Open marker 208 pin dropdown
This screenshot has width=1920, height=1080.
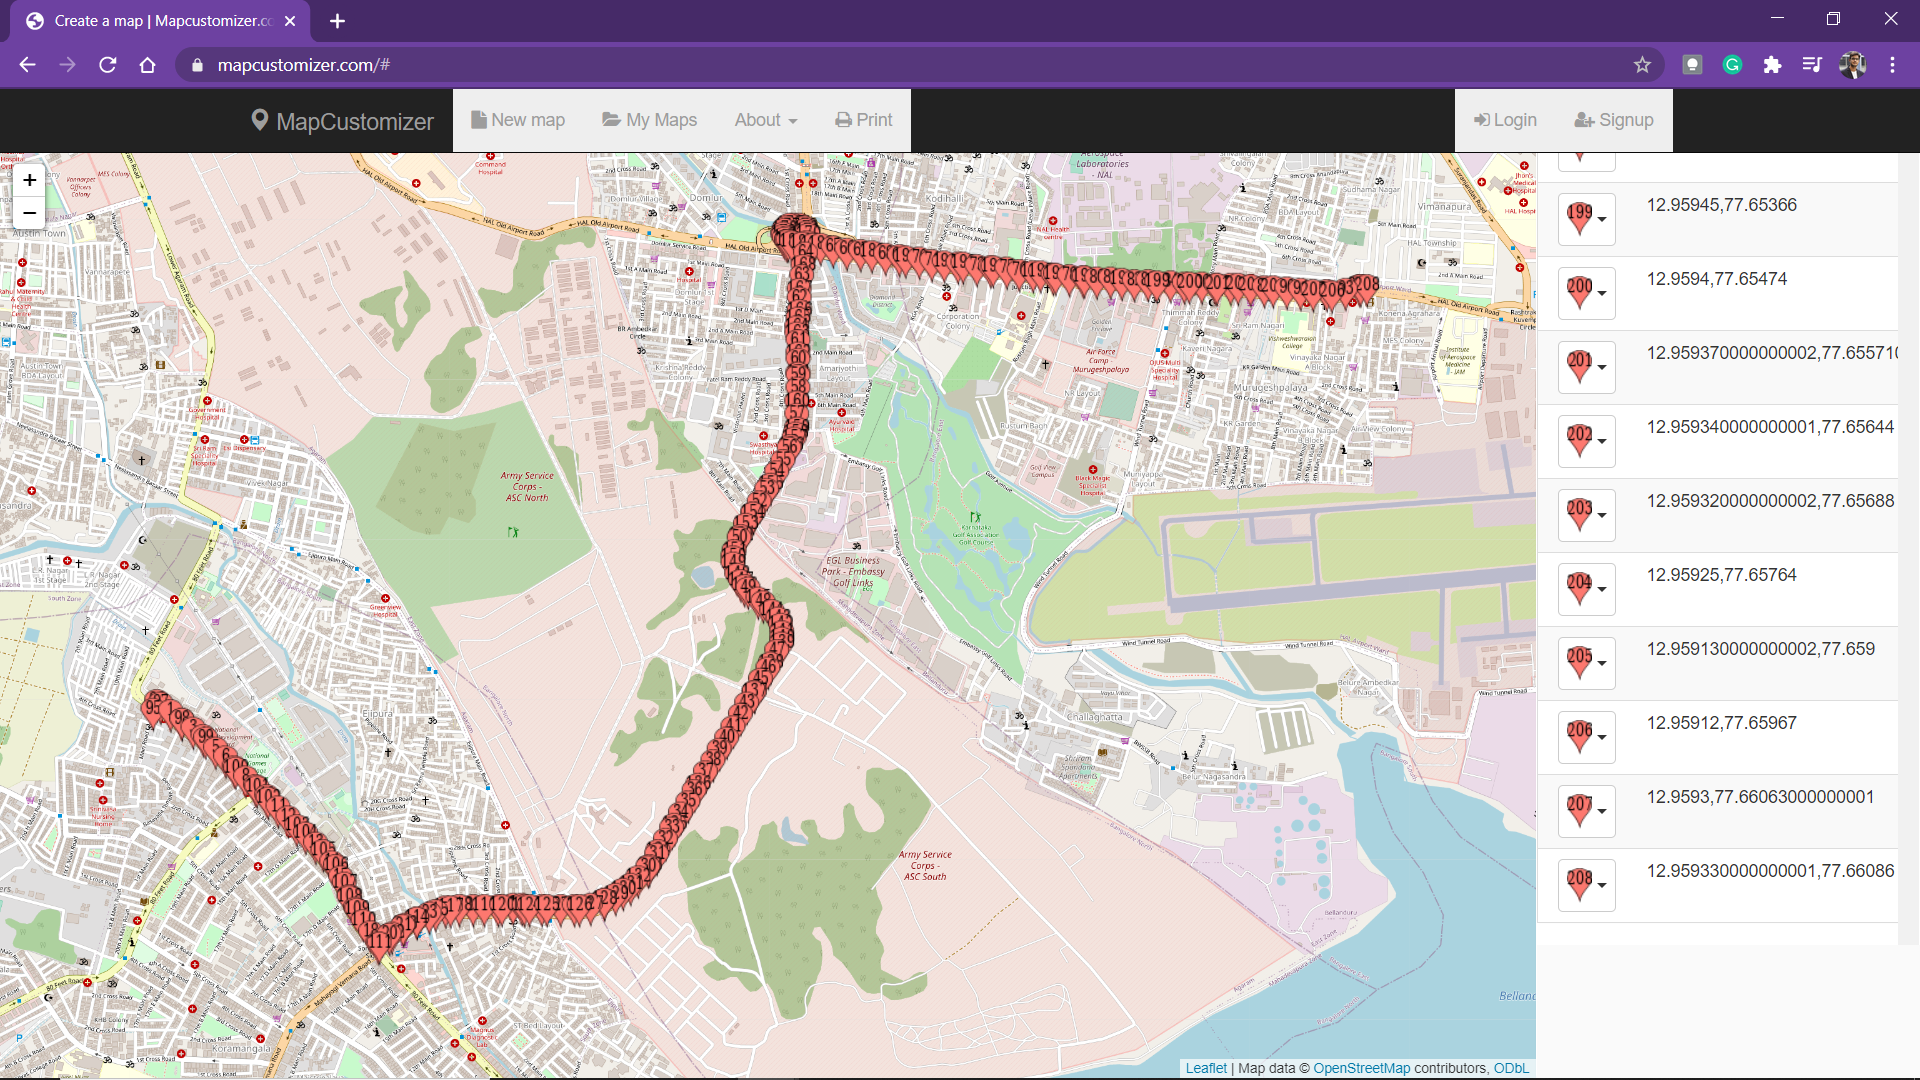[x=1586, y=885]
